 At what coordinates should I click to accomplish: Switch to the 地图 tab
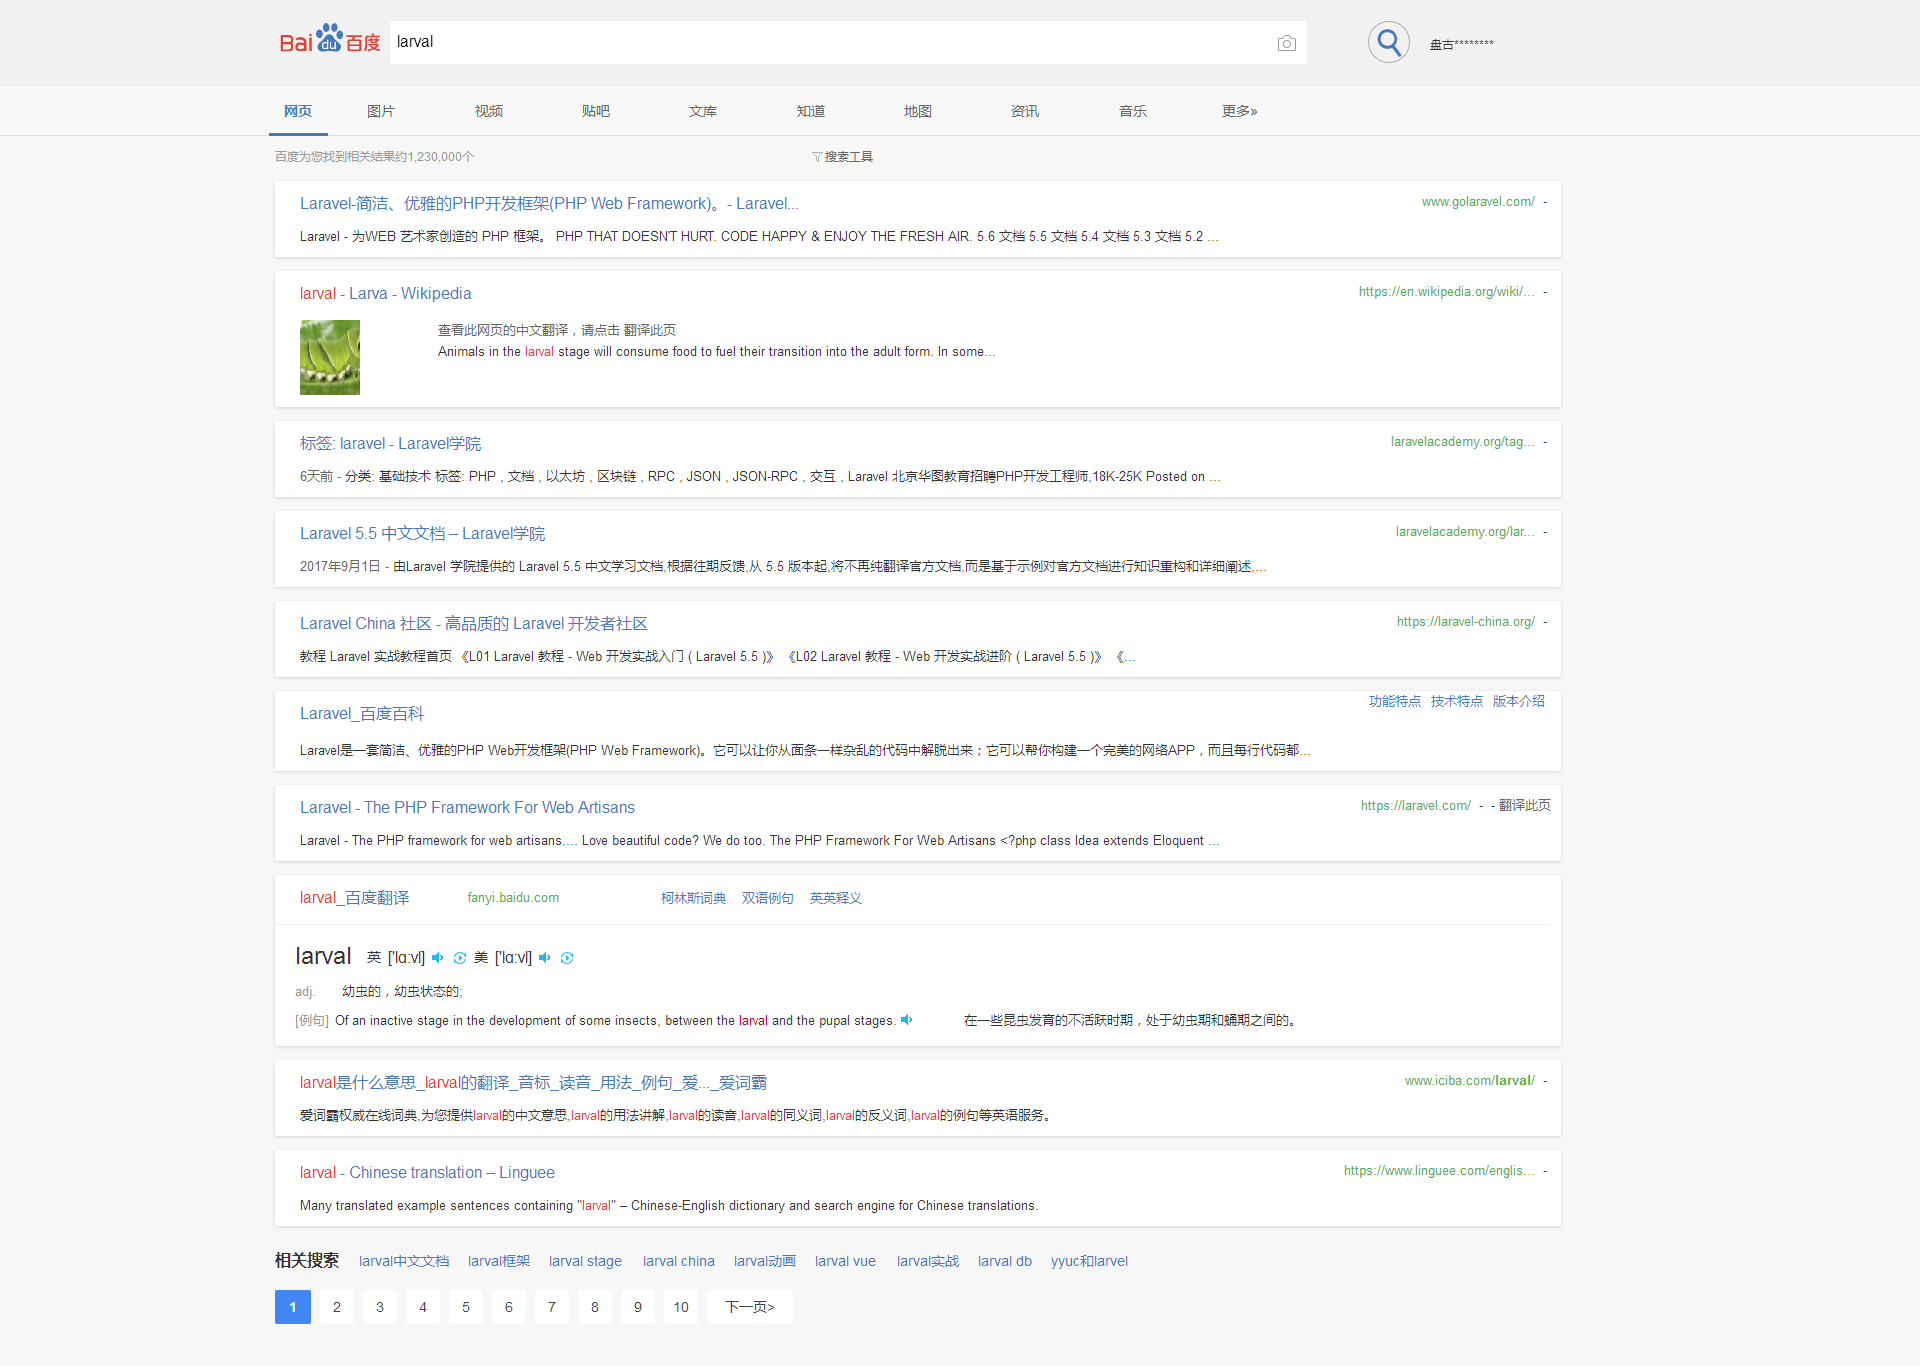[x=918, y=111]
